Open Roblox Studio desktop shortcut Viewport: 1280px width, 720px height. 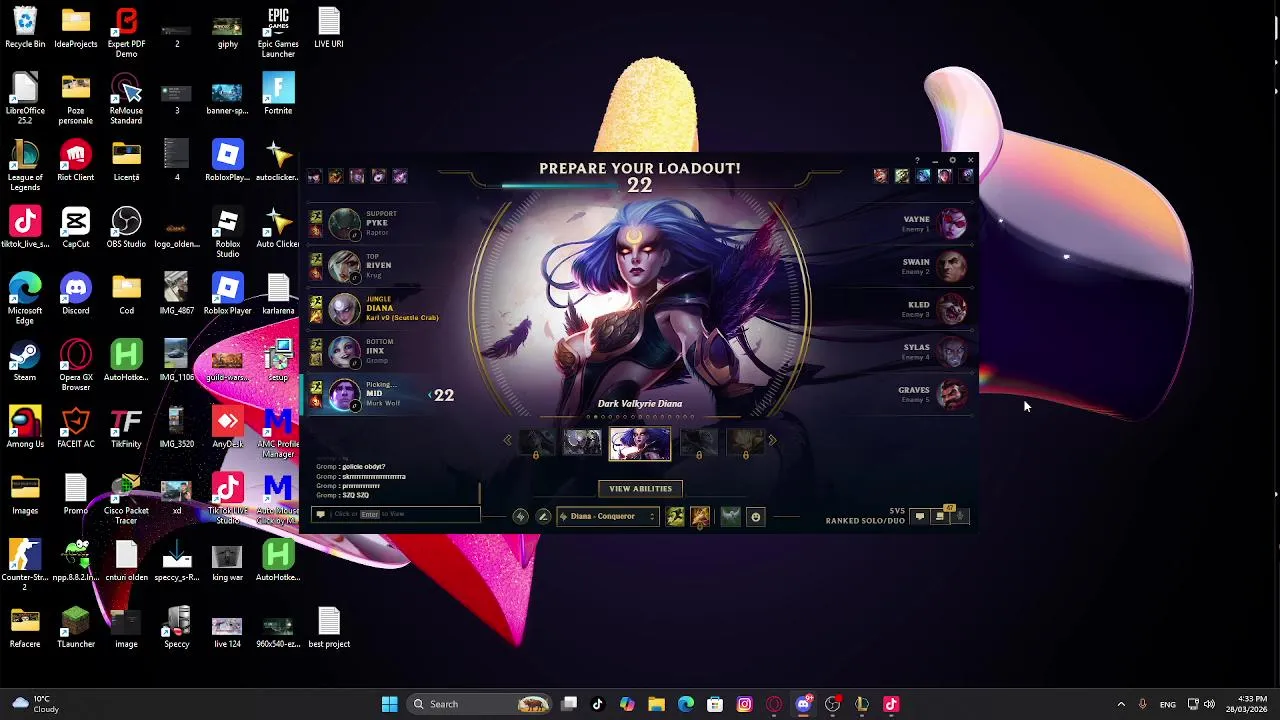click(x=227, y=234)
